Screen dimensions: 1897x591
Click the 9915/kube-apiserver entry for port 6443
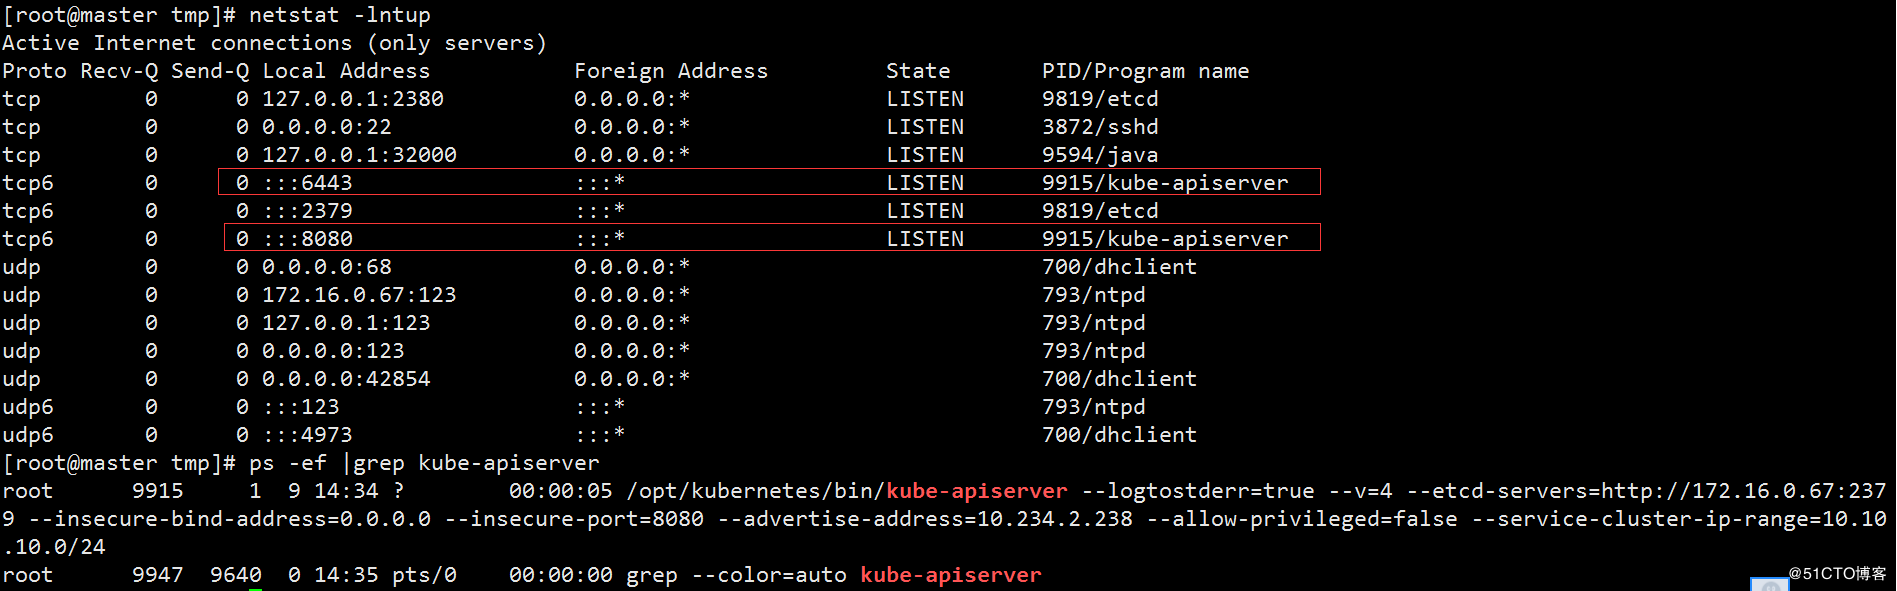tap(1165, 183)
